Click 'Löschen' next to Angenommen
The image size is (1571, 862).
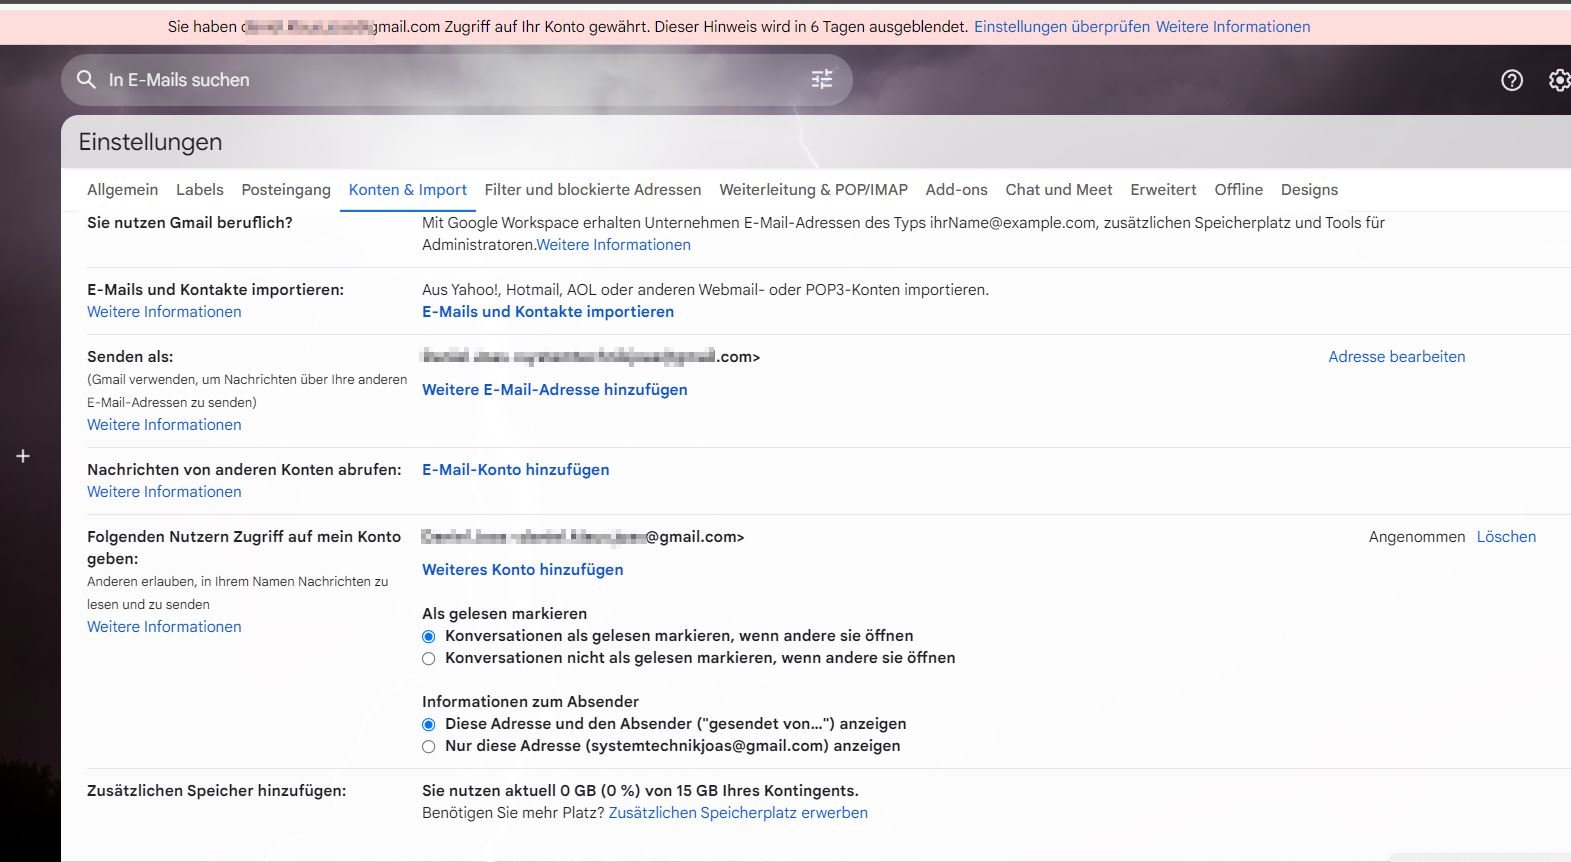pyautogui.click(x=1505, y=537)
